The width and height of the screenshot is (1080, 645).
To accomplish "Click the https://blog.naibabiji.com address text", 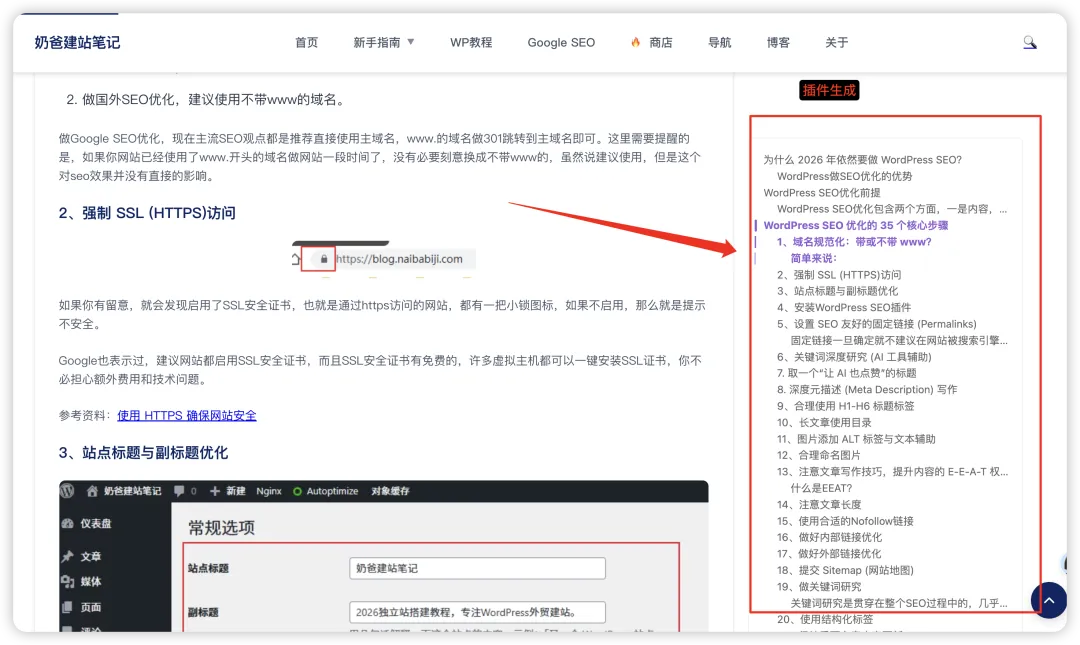I will click(399, 259).
